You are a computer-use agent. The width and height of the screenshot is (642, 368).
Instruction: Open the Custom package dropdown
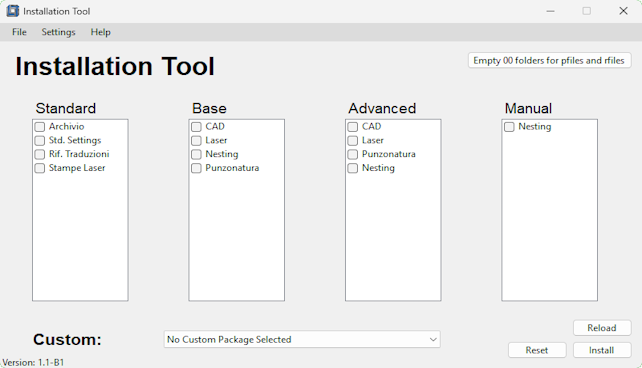302,339
